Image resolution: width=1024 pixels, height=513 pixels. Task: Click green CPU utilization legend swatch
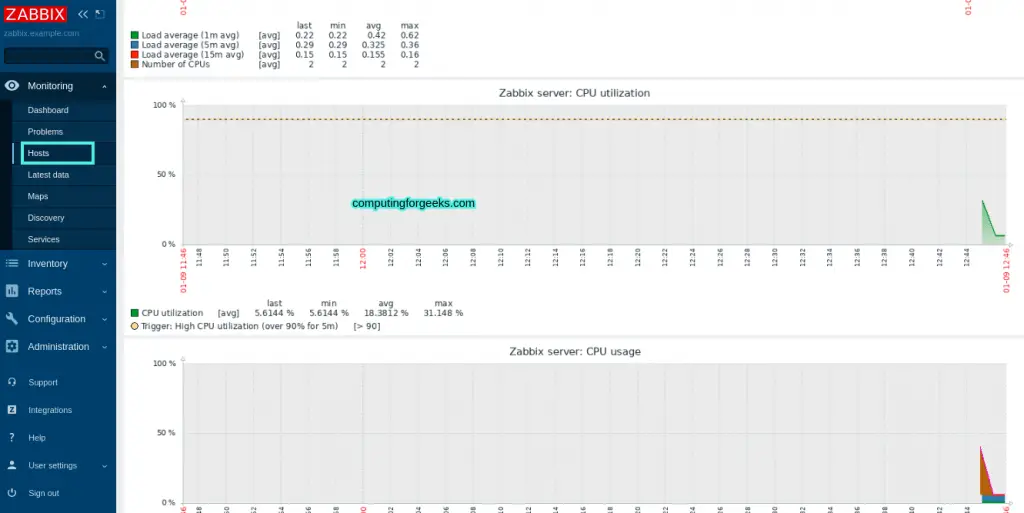click(x=135, y=313)
